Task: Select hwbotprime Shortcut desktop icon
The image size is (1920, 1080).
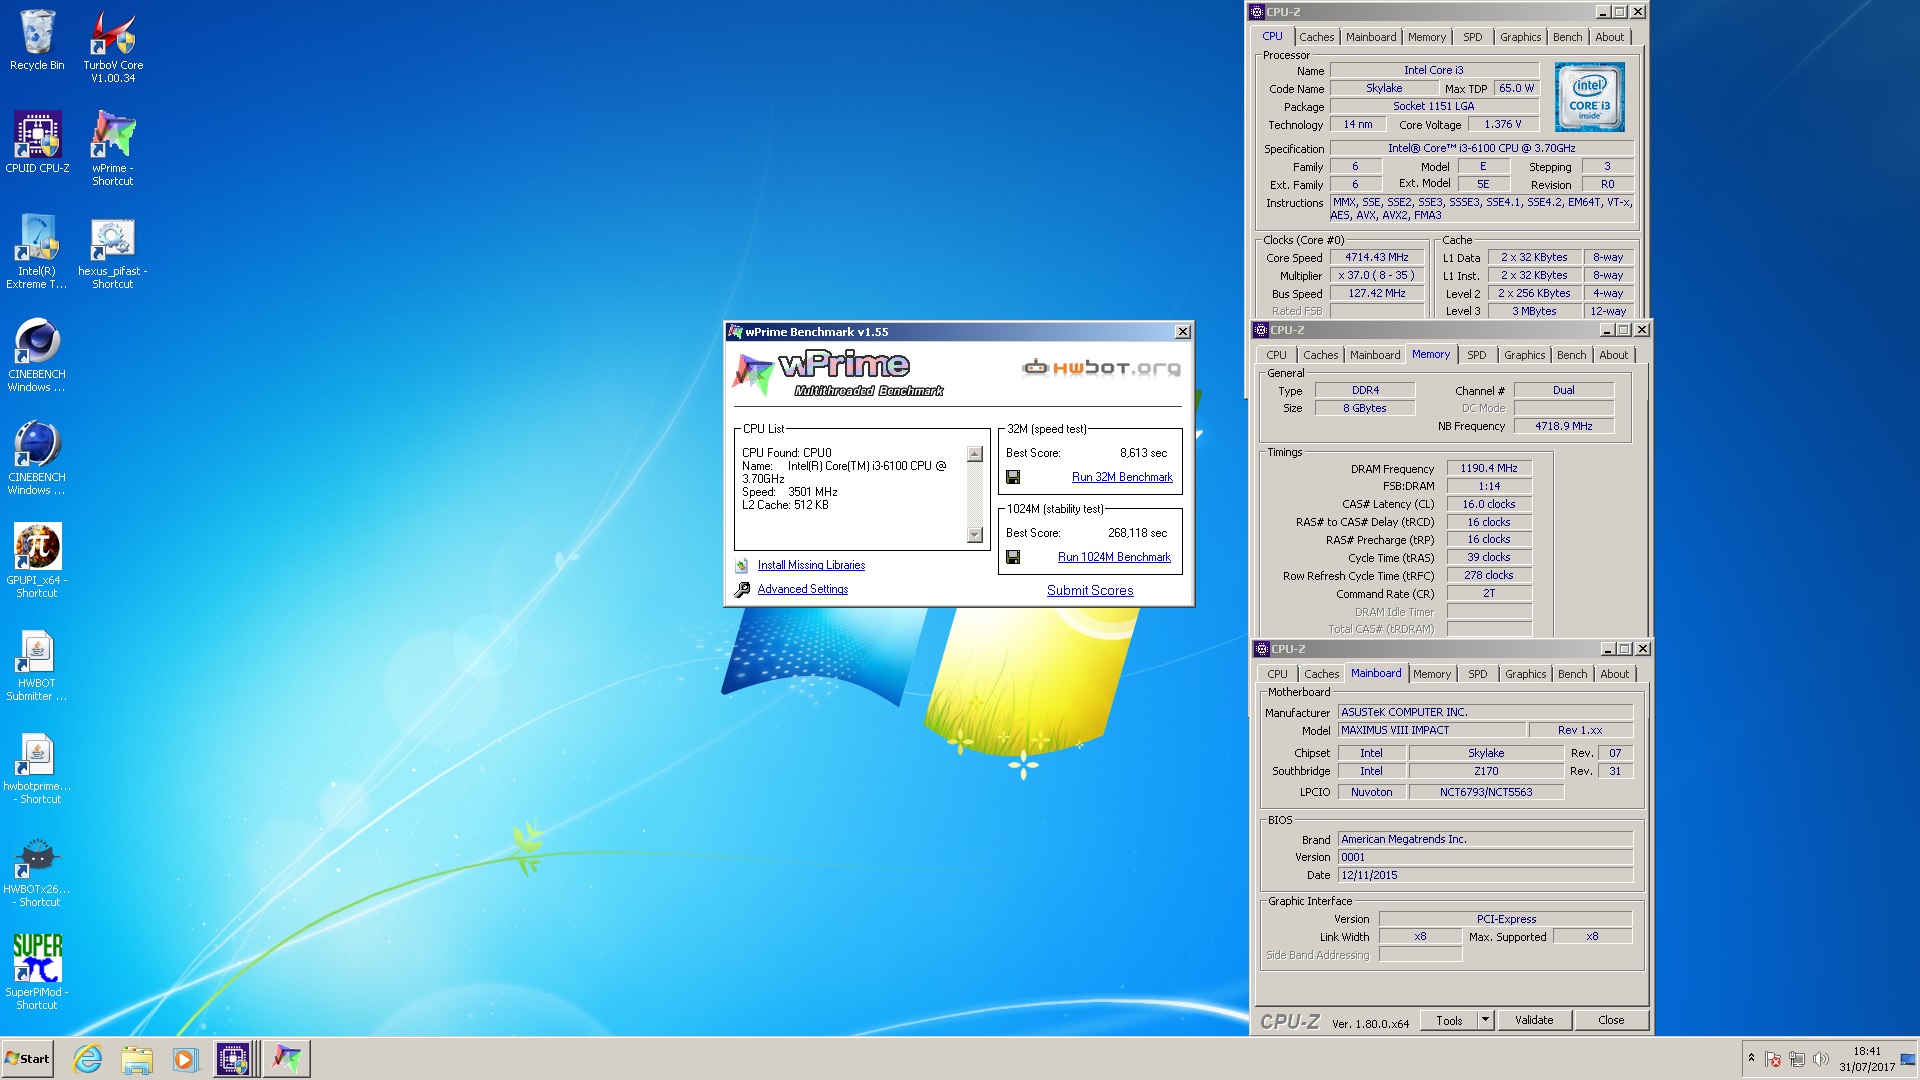Action: click(x=37, y=767)
